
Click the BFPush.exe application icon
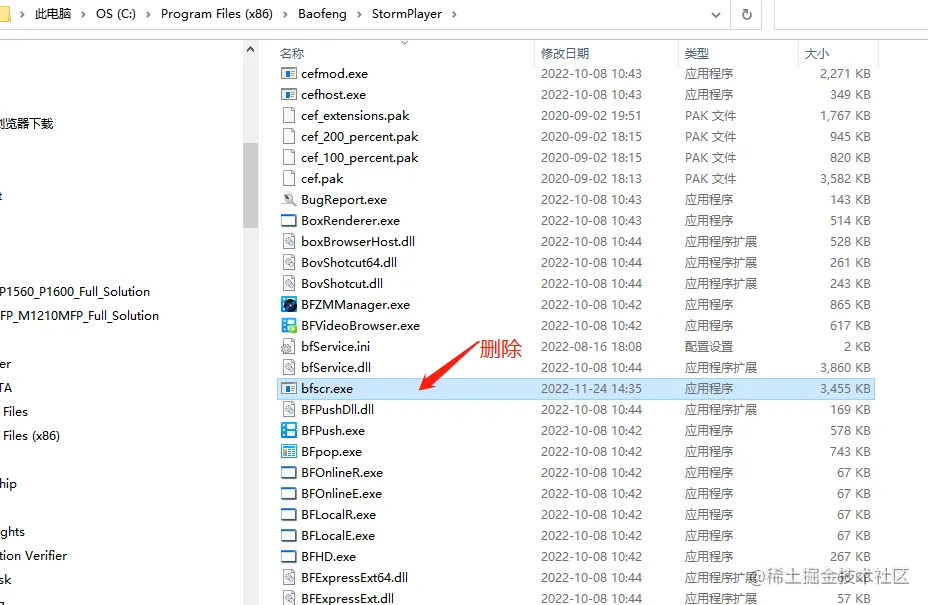point(289,430)
